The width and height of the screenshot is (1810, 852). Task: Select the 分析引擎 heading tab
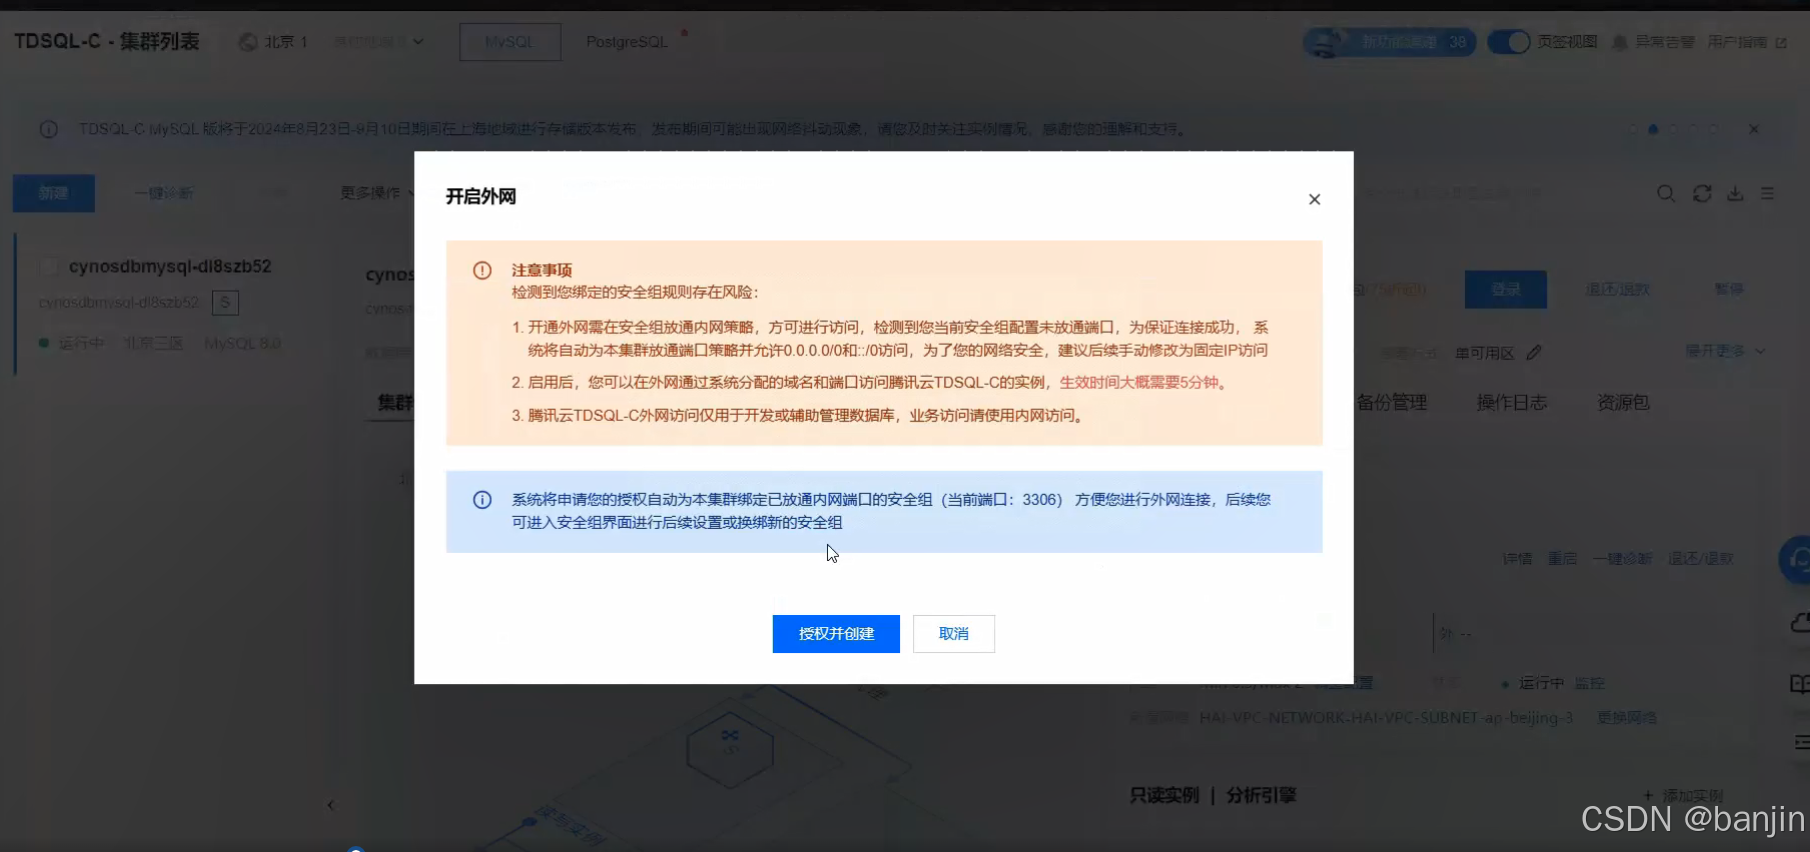point(1261,796)
